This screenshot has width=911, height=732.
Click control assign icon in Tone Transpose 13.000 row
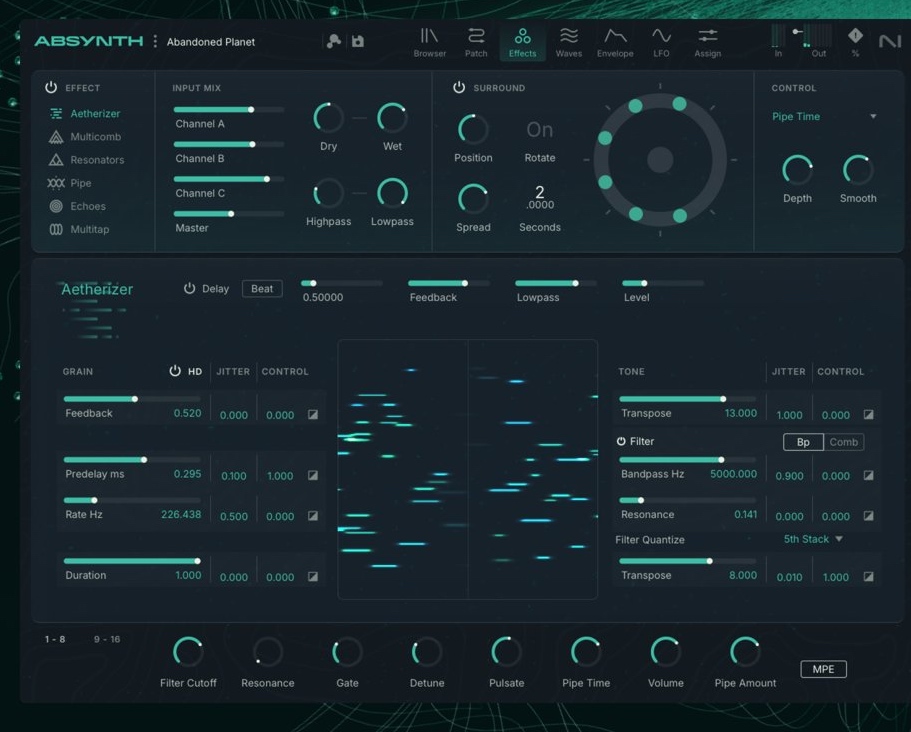pyautogui.click(x=868, y=415)
